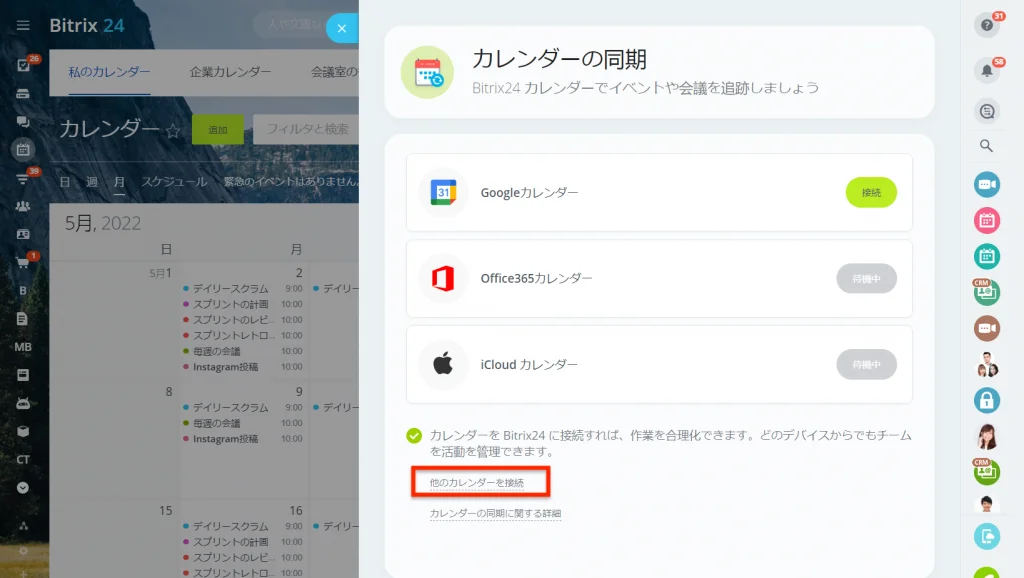Viewport: 1024px width, 578px height.
Task: Click the Bitrix 24 logo
Action: click(x=87, y=25)
